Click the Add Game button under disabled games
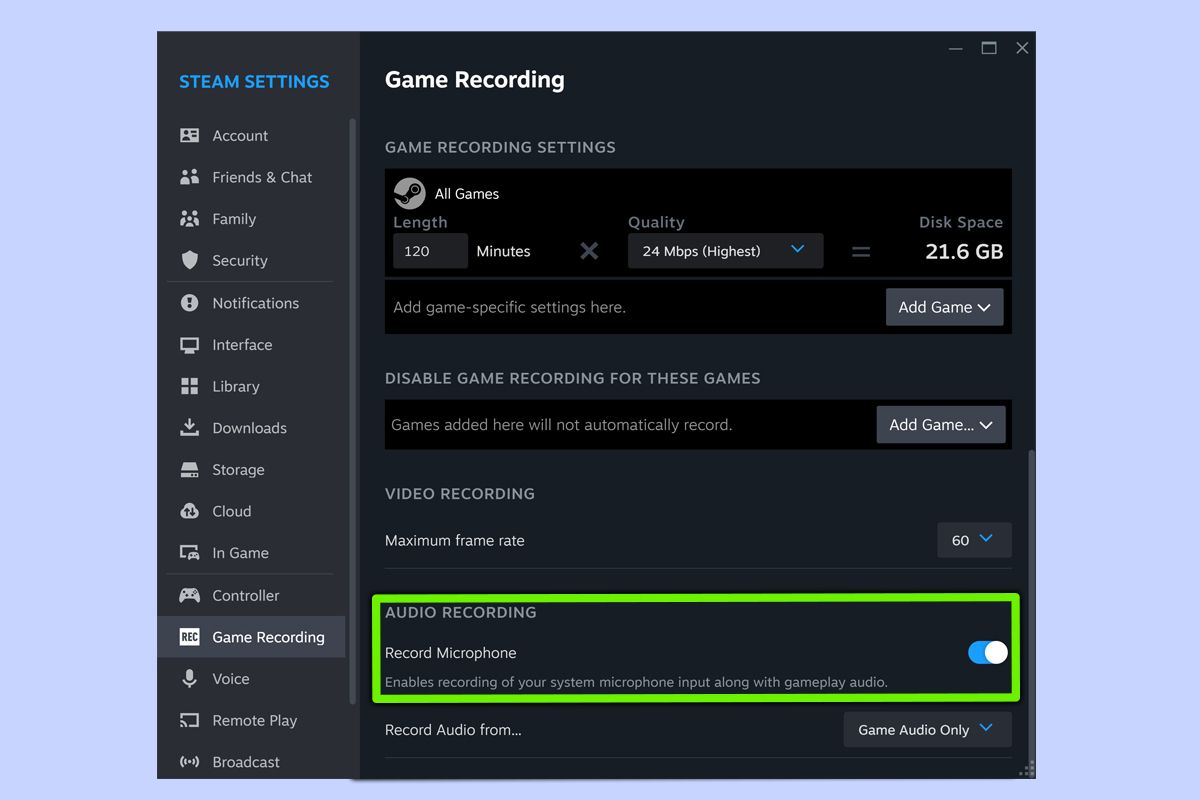This screenshot has width=1200, height=800. click(x=939, y=424)
